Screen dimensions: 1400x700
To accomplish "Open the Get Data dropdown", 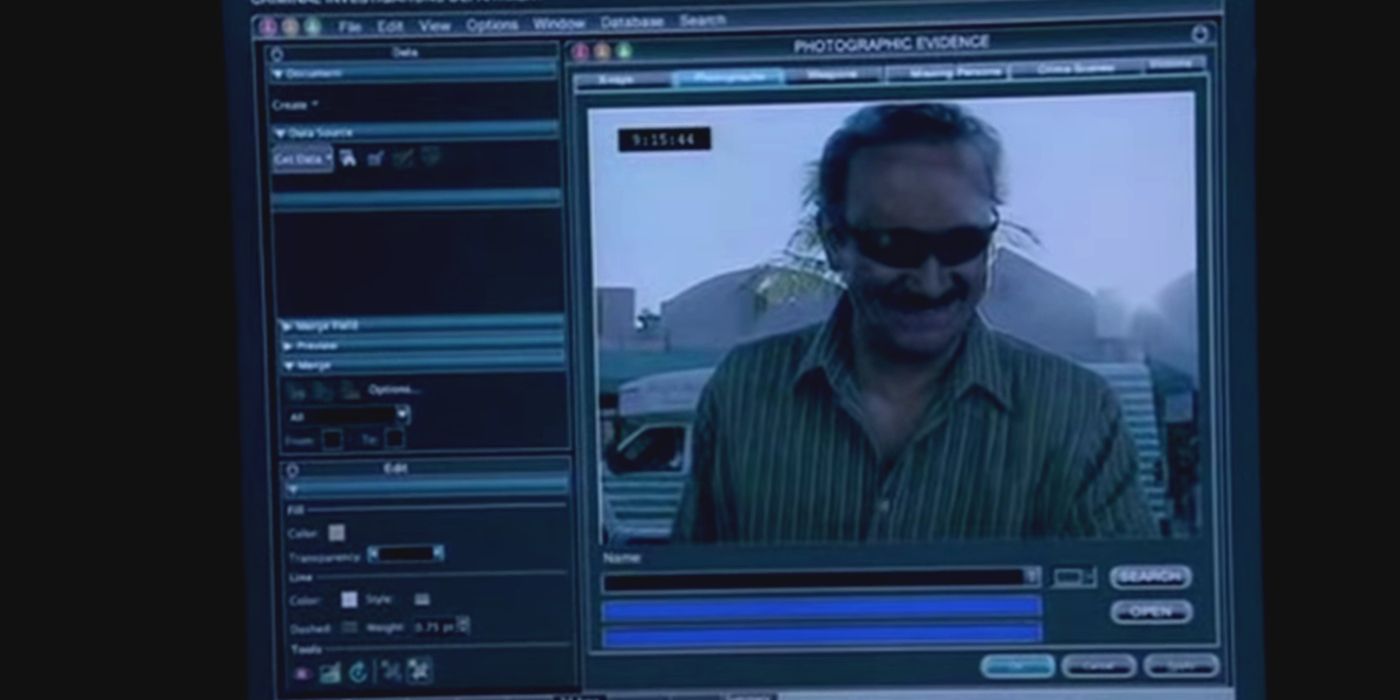I will pyautogui.click(x=302, y=158).
